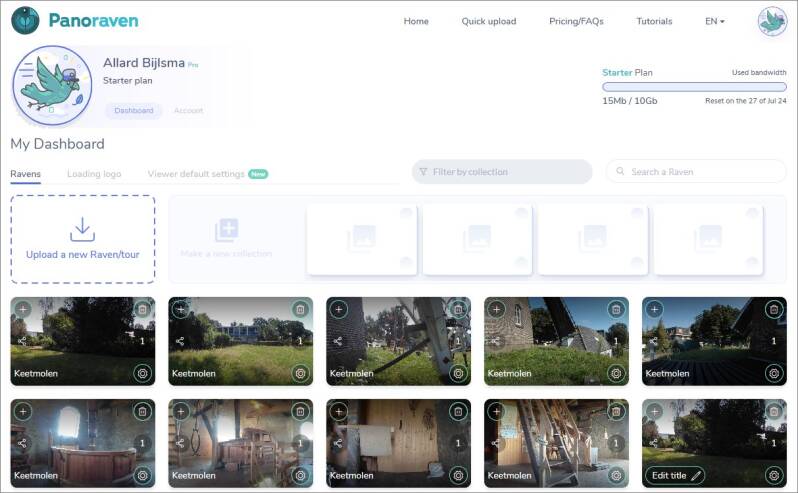This screenshot has height=493, width=798.
Task: Open settings for dark garden trees Keetmolen
Action: tap(142, 373)
